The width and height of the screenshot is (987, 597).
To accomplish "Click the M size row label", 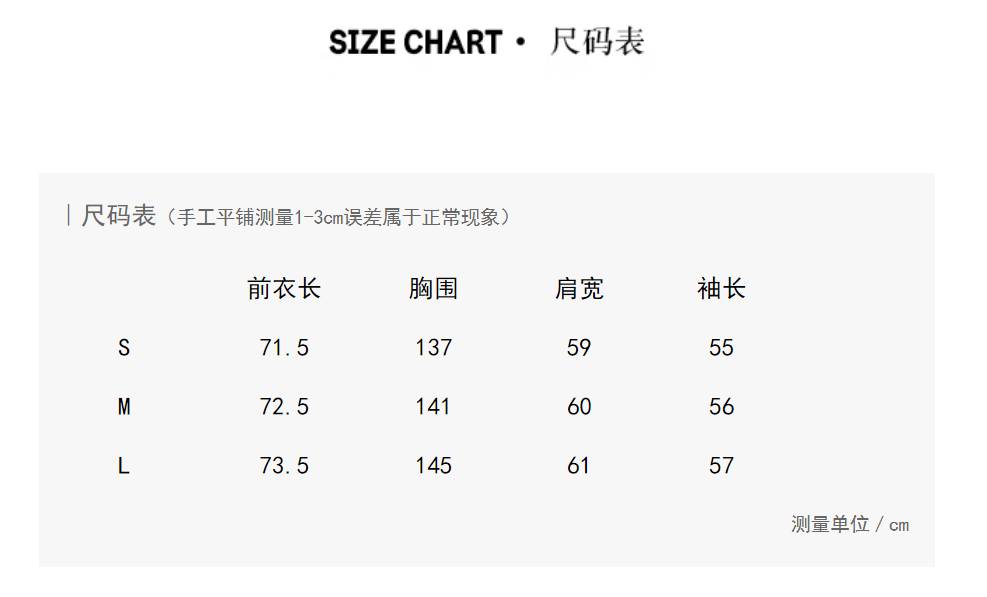I will coord(124,407).
